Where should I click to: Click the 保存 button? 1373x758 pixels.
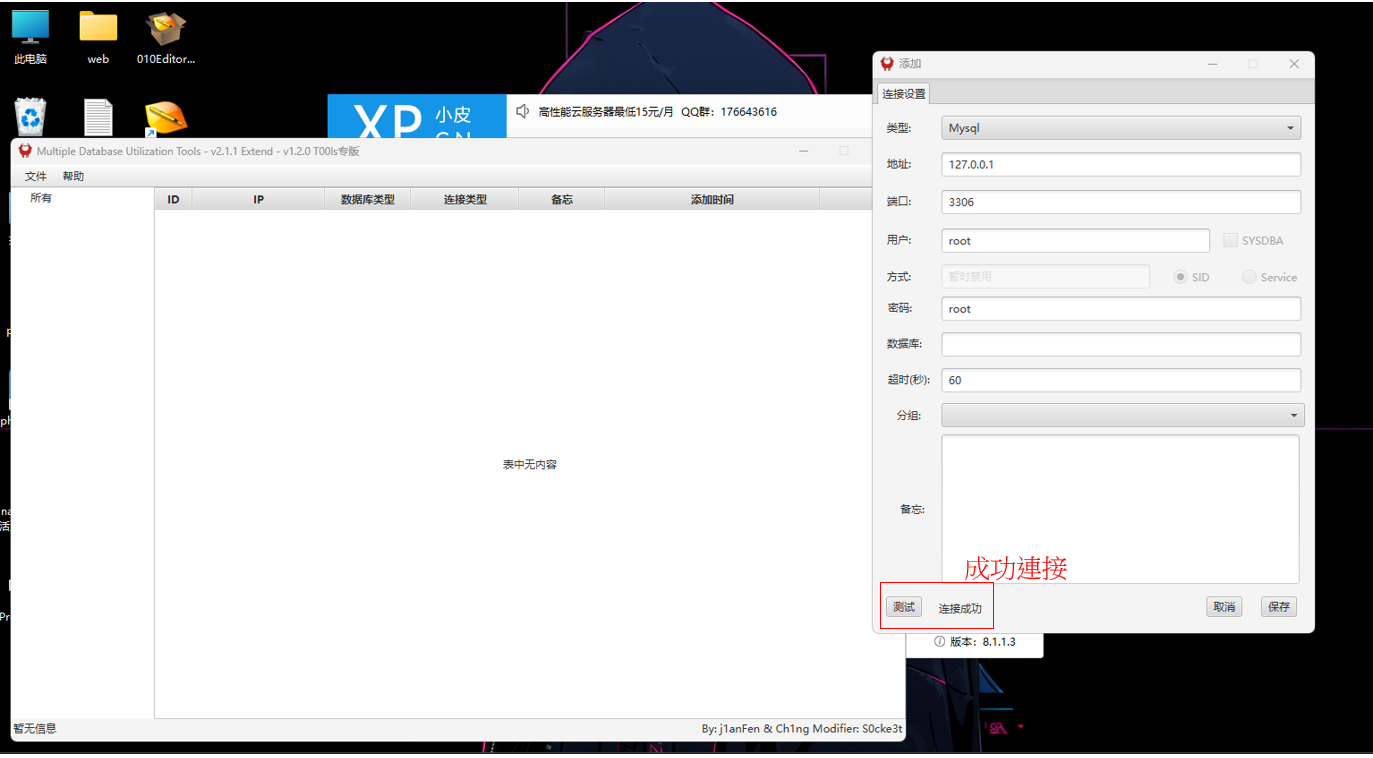[1279, 607]
